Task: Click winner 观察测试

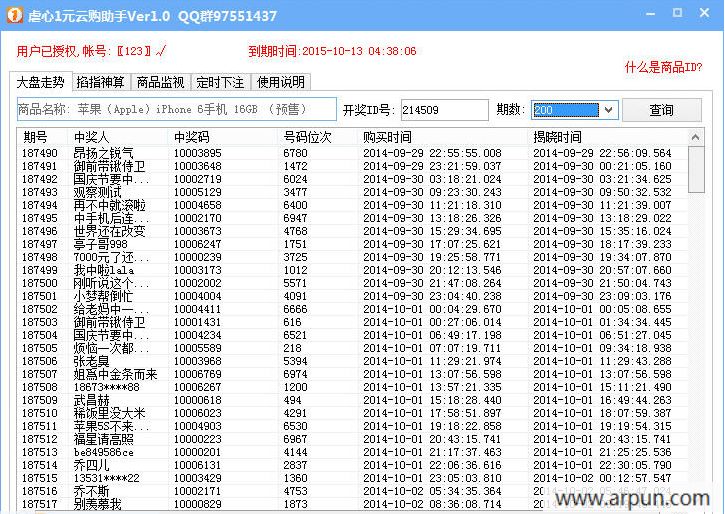Action: pyautogui.click(x=98, y=192)
